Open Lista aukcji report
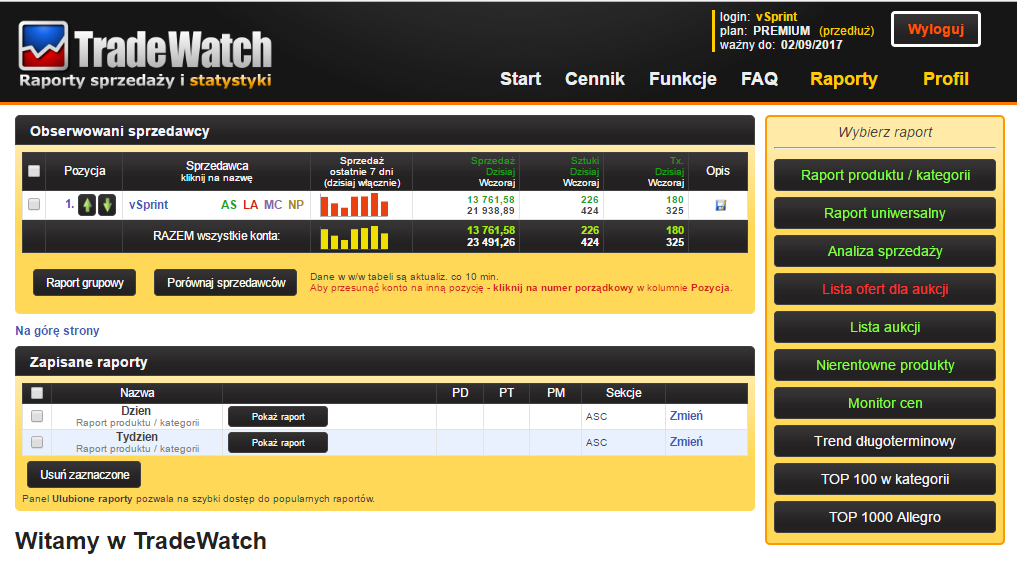Viewport: 1017px width, 562px height. tap(885, 327)
